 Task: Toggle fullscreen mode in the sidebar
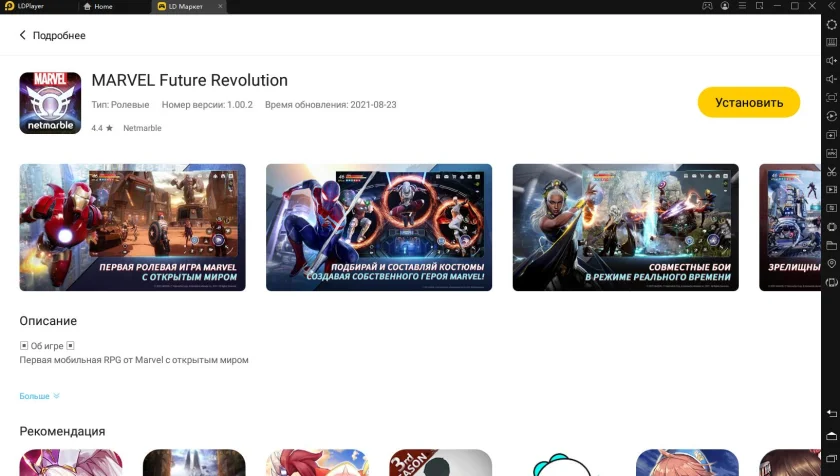pyautogui.click(x=831, y=97)
